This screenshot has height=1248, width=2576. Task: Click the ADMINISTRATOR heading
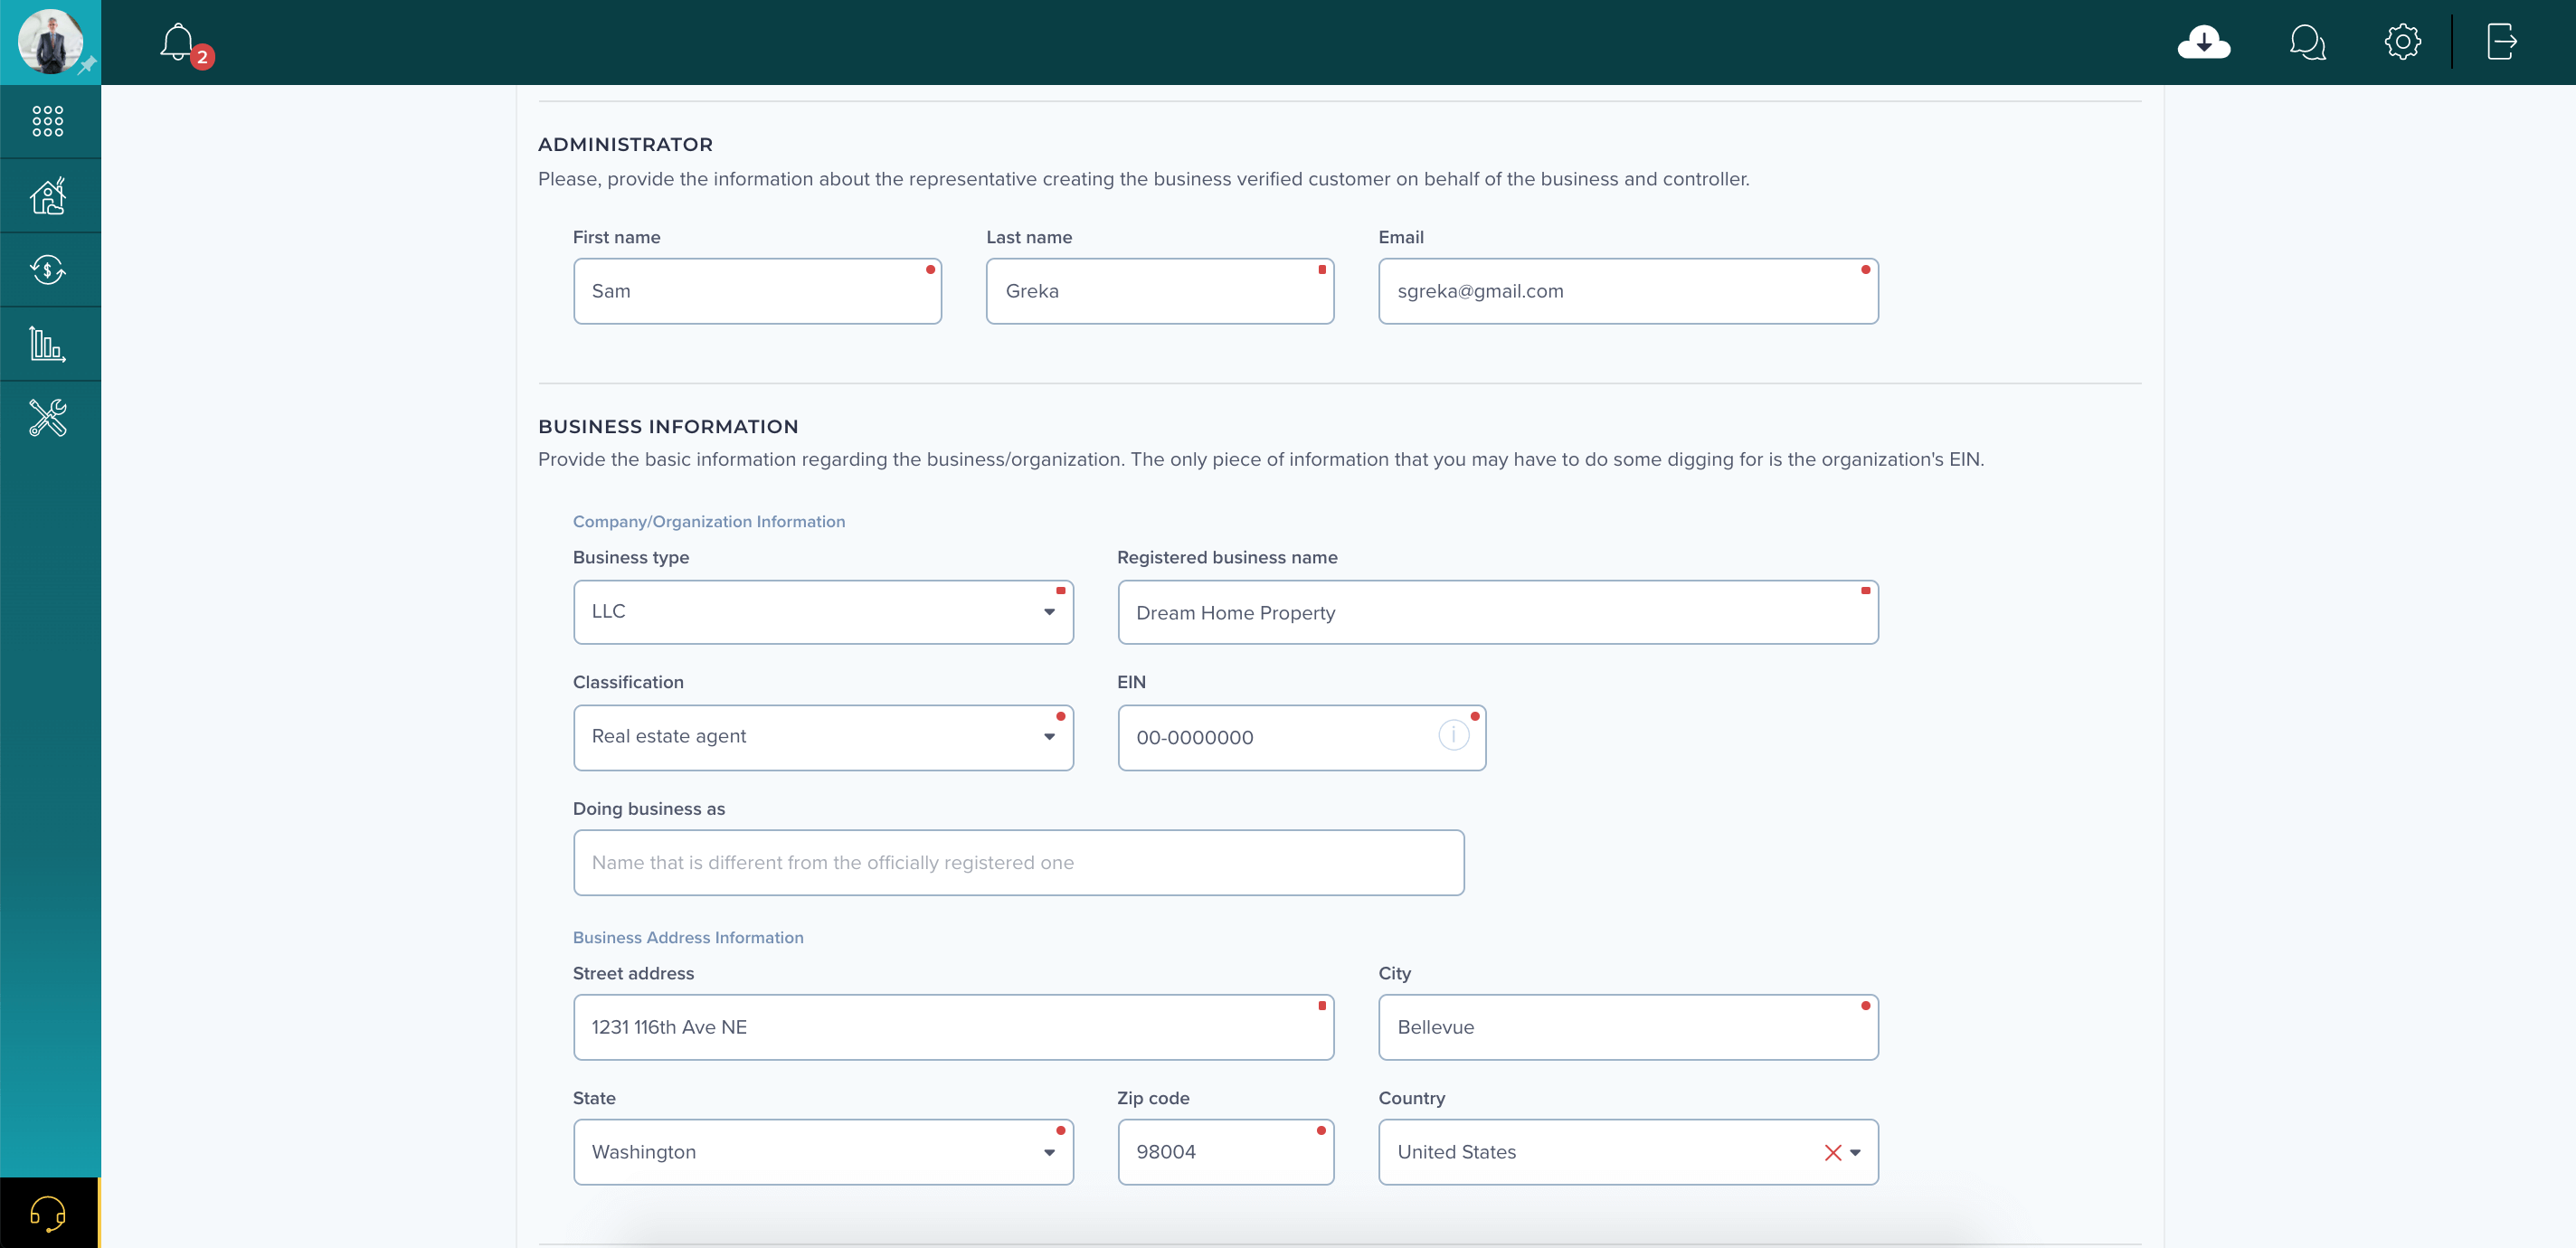(x=625, y=144)
